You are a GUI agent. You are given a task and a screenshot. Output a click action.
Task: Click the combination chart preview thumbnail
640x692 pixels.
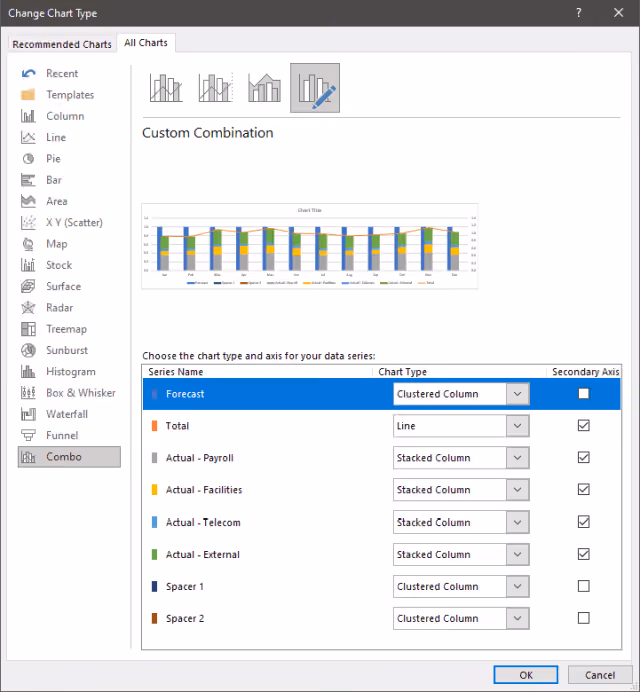point(309,246)
